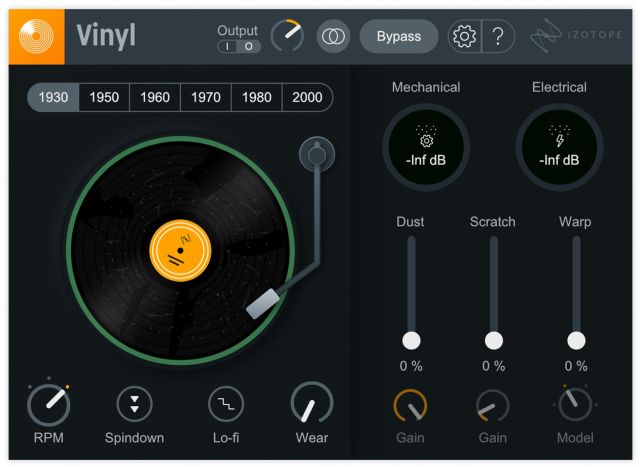
Task: Click the RPM knob
Action: (49, 405)
